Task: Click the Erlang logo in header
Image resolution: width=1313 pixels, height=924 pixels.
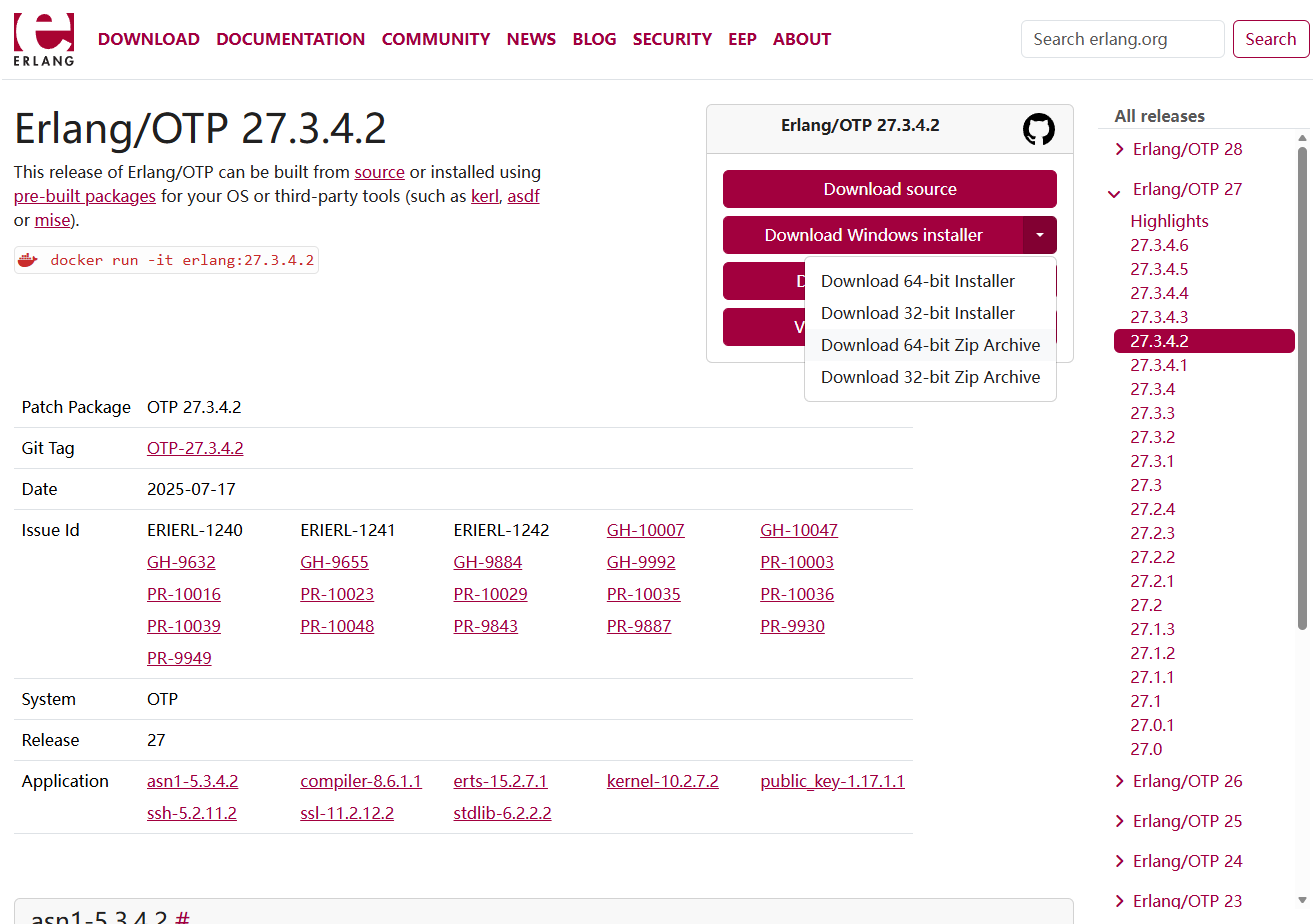Action: pyautogui.click(x=43, y=39)
